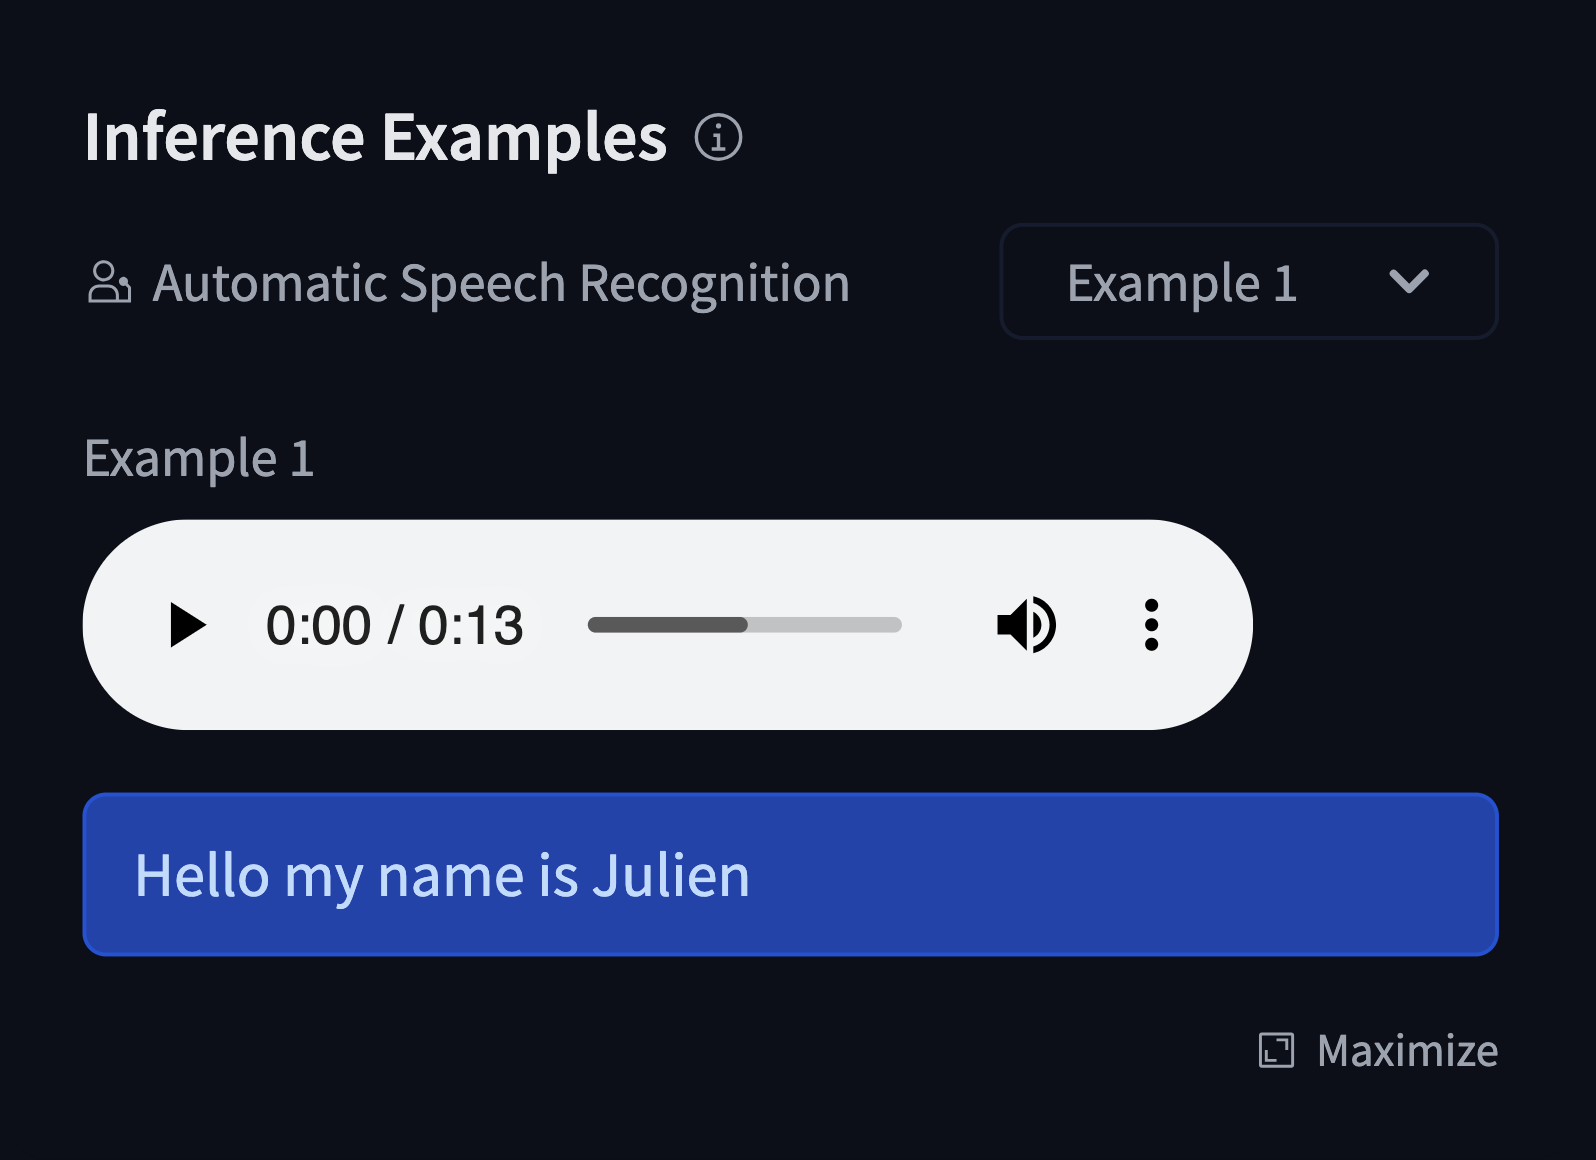1596x1160 pixels.
Task: Click the 0:13 total duration text
Action: (x=471, y=626)
